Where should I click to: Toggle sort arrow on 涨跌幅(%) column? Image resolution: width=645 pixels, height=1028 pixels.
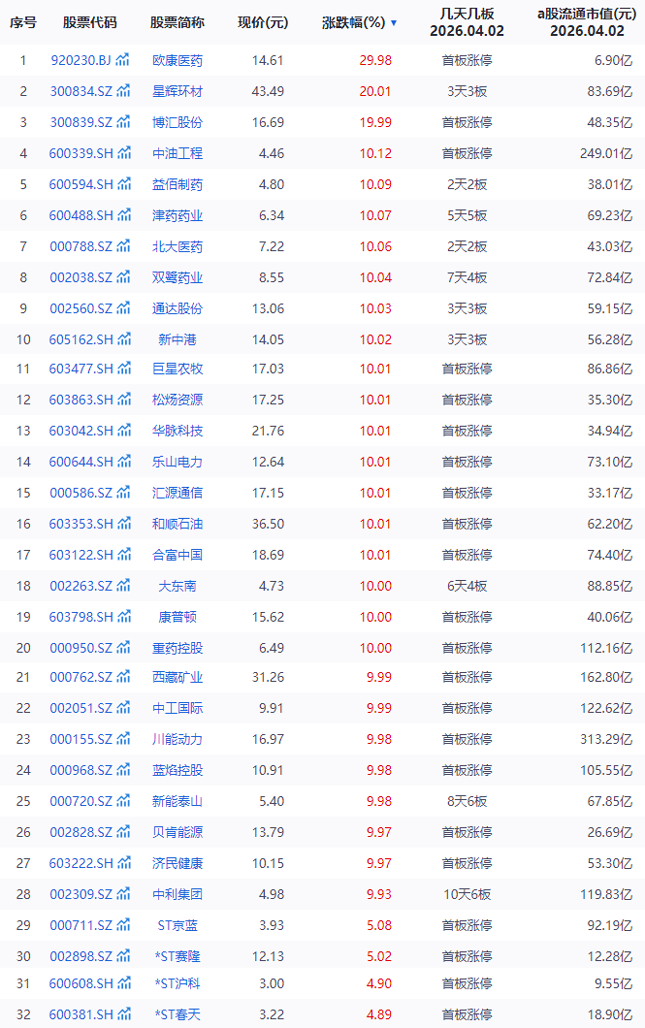[394, 22]
